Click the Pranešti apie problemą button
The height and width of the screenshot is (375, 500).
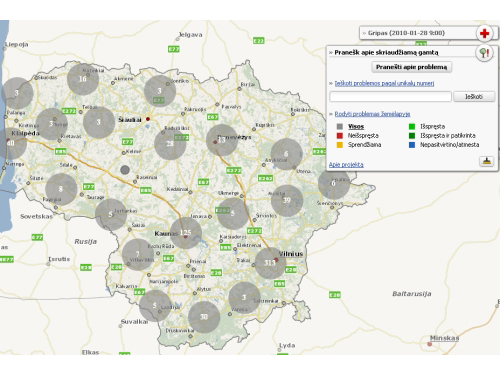pyautogui.click(x=411, y=67)
